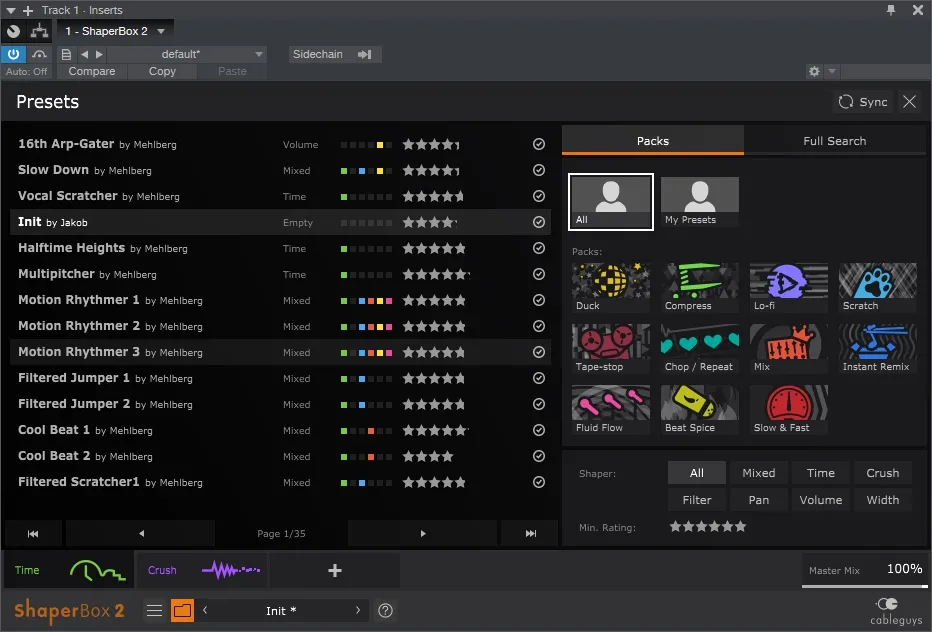Expand the Track 1 Inserts window menu arrow

[x=11, y=10]
